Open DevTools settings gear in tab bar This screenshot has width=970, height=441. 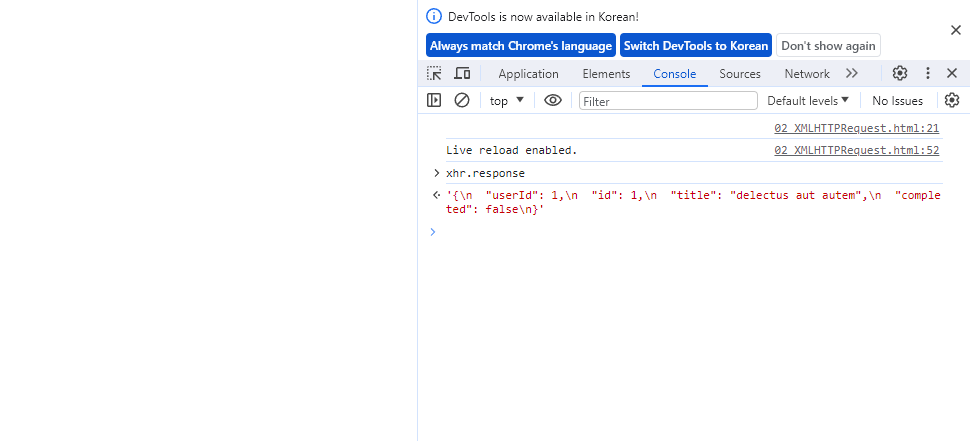point(899,74)
